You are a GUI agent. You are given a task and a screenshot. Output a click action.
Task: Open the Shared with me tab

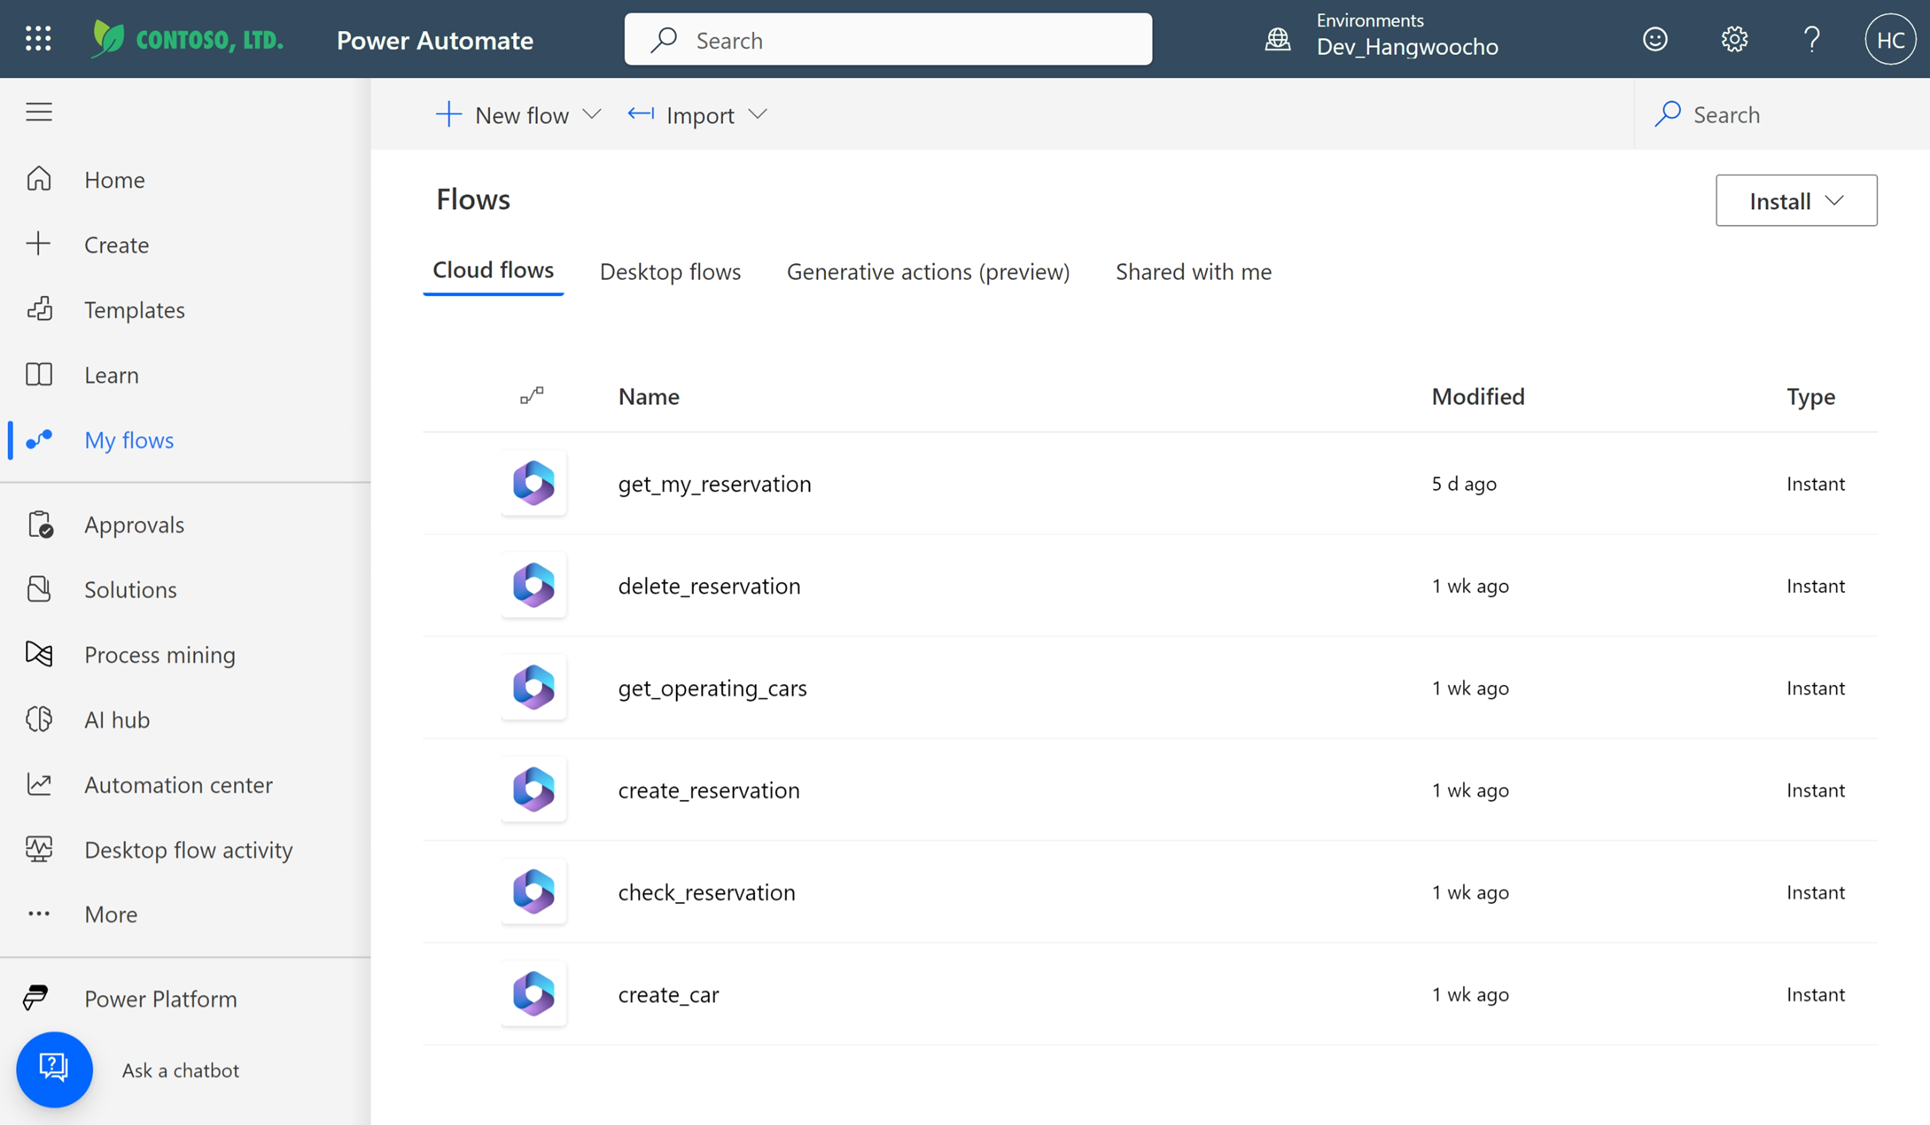click(1193, 271)
